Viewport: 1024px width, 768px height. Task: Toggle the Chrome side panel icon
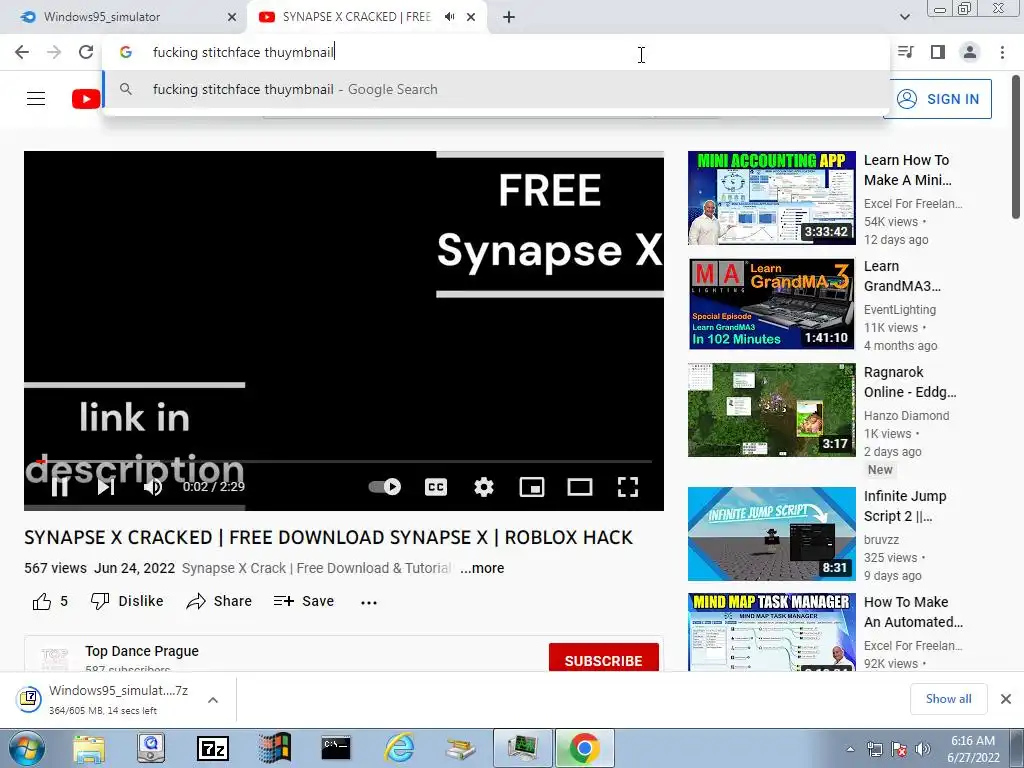[938, 52]
